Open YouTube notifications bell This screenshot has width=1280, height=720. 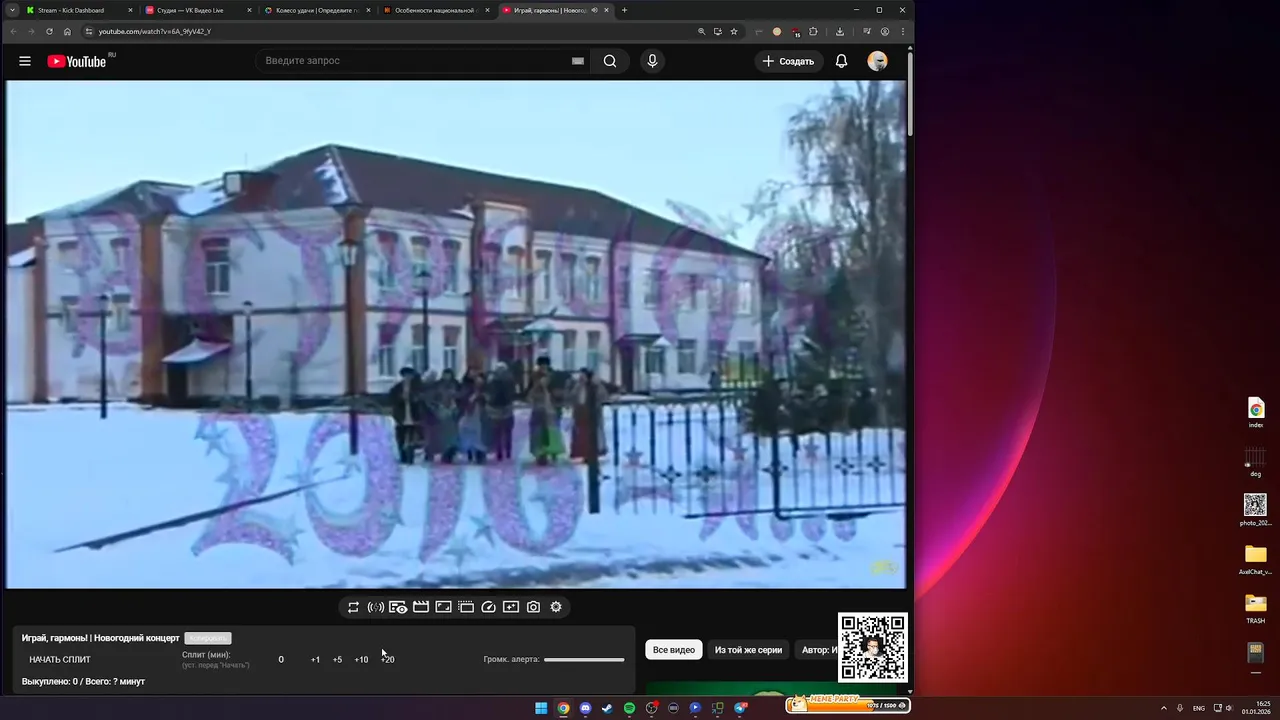tap(841, 61)
